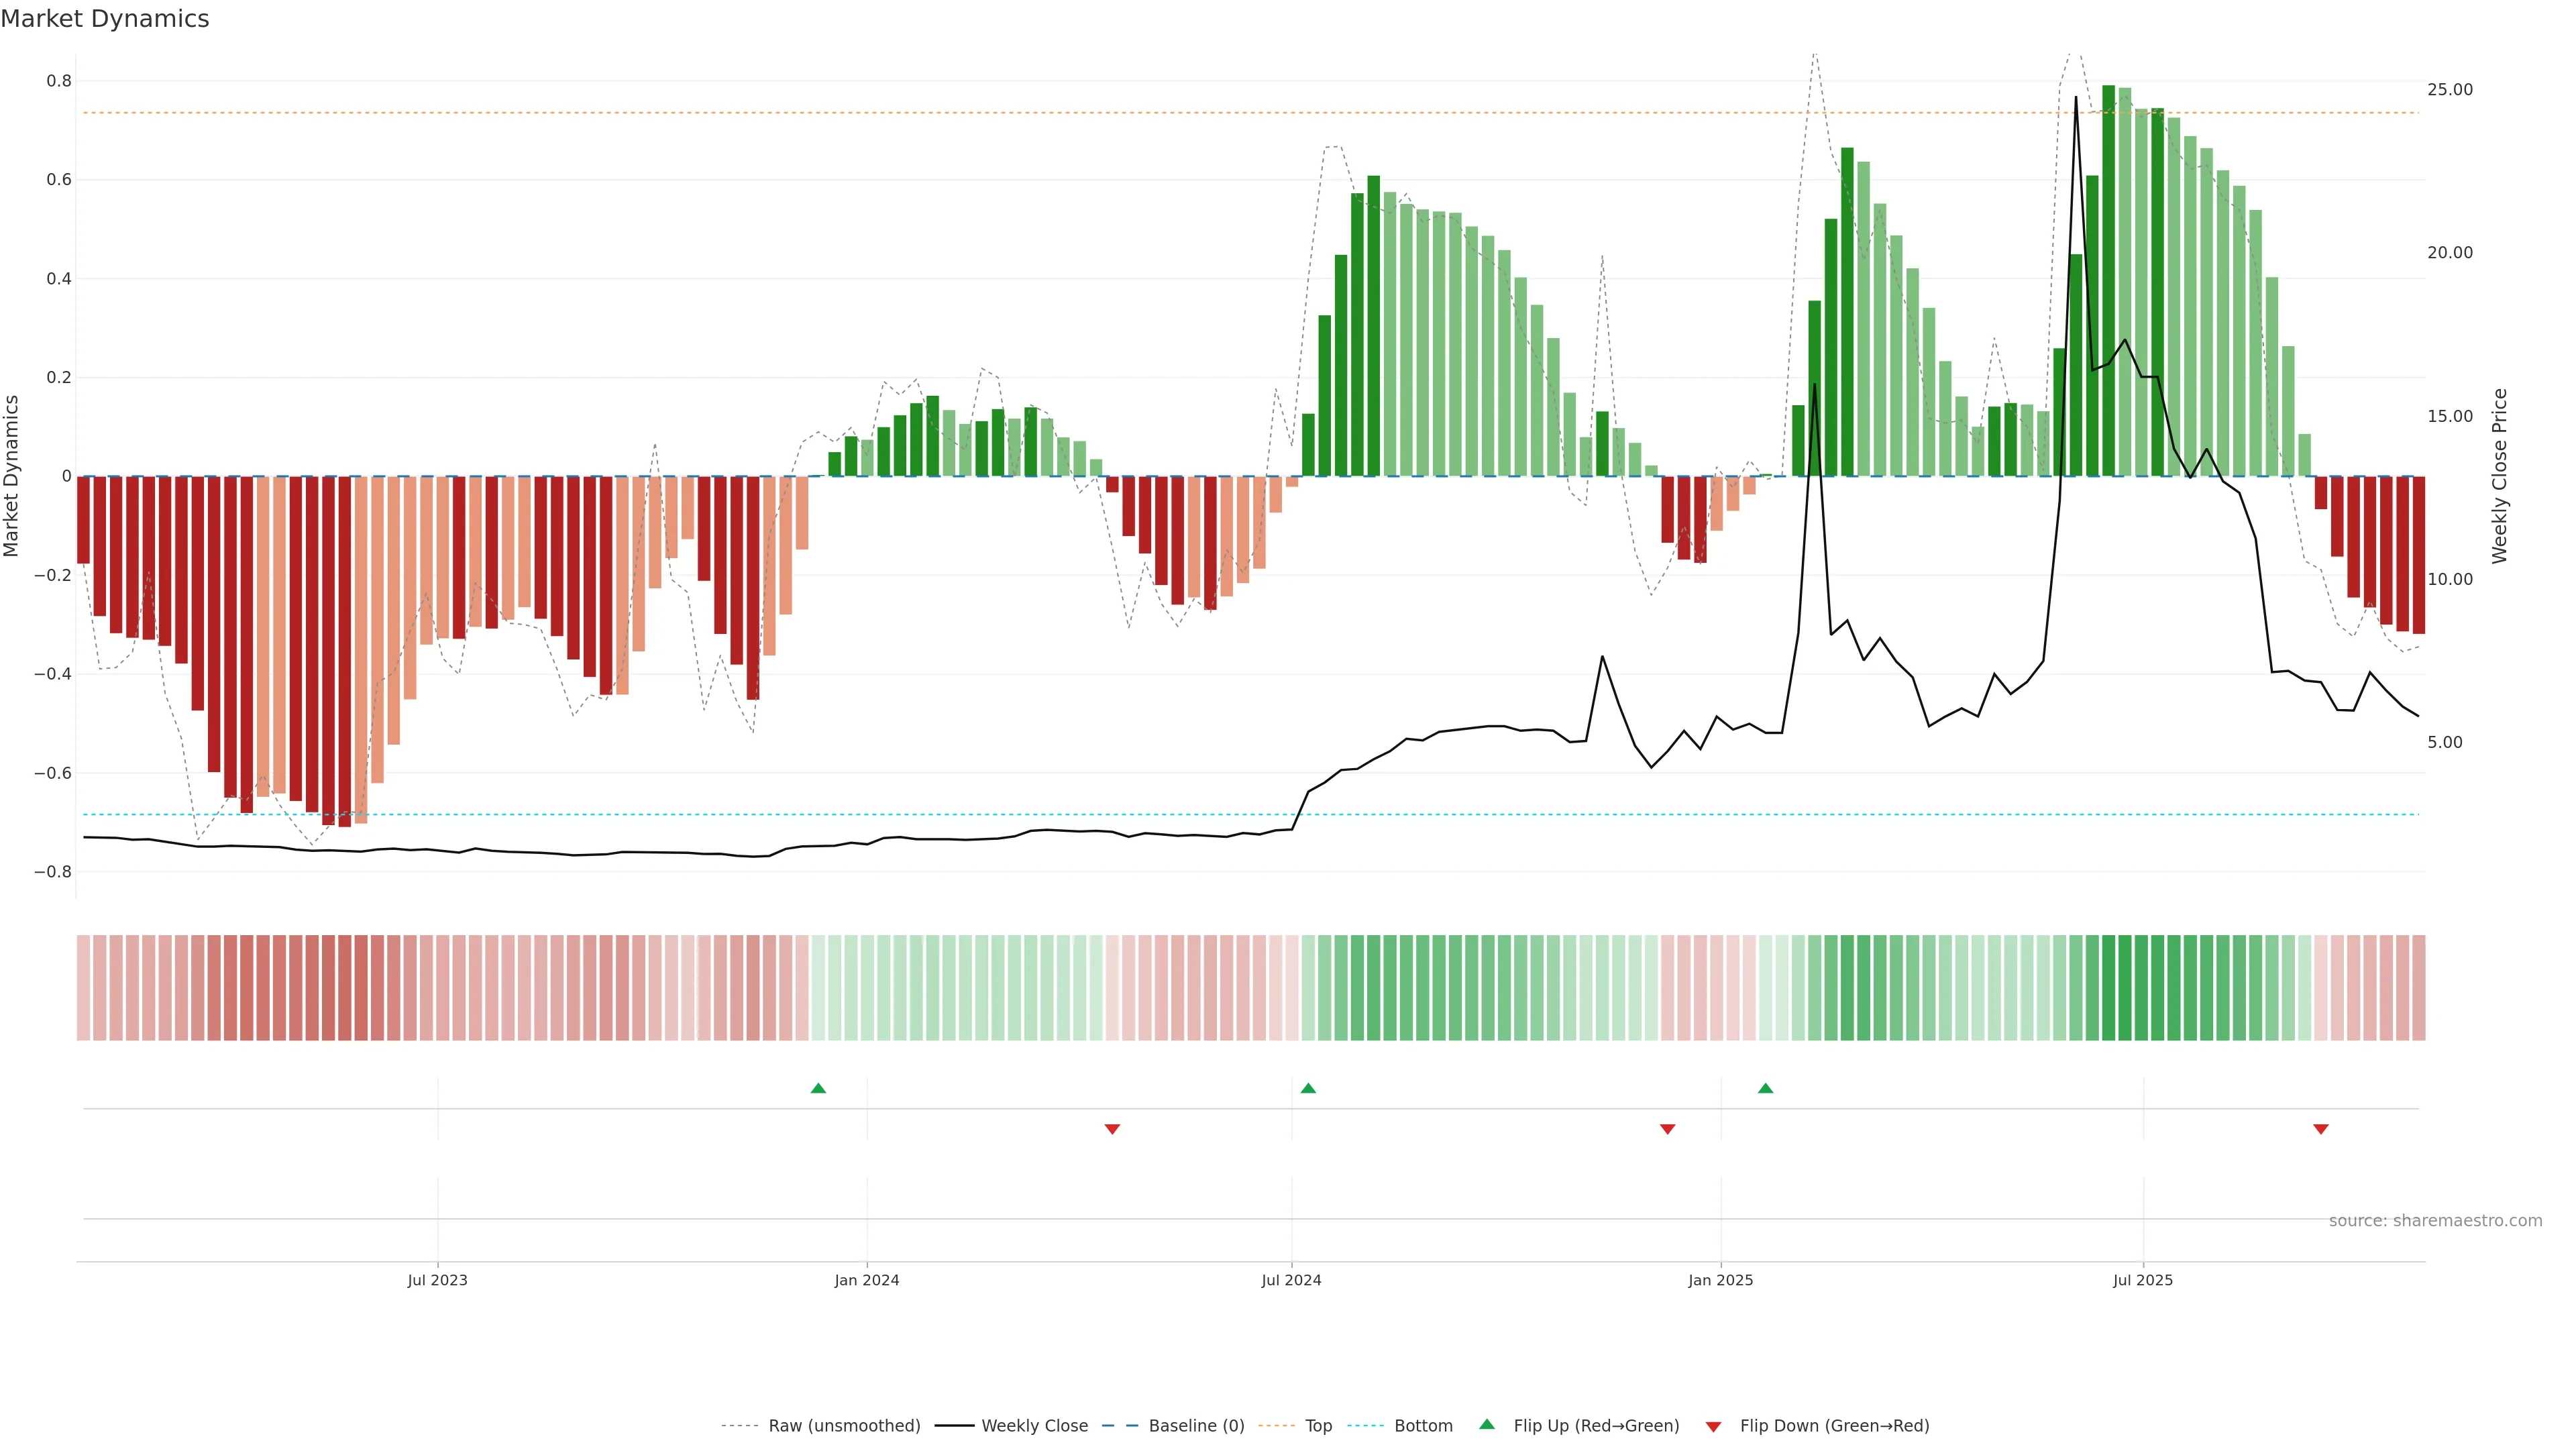Click the Market Dynamics y-axis title
The image size is (2576, 1449).
click(x=12, y=476)
